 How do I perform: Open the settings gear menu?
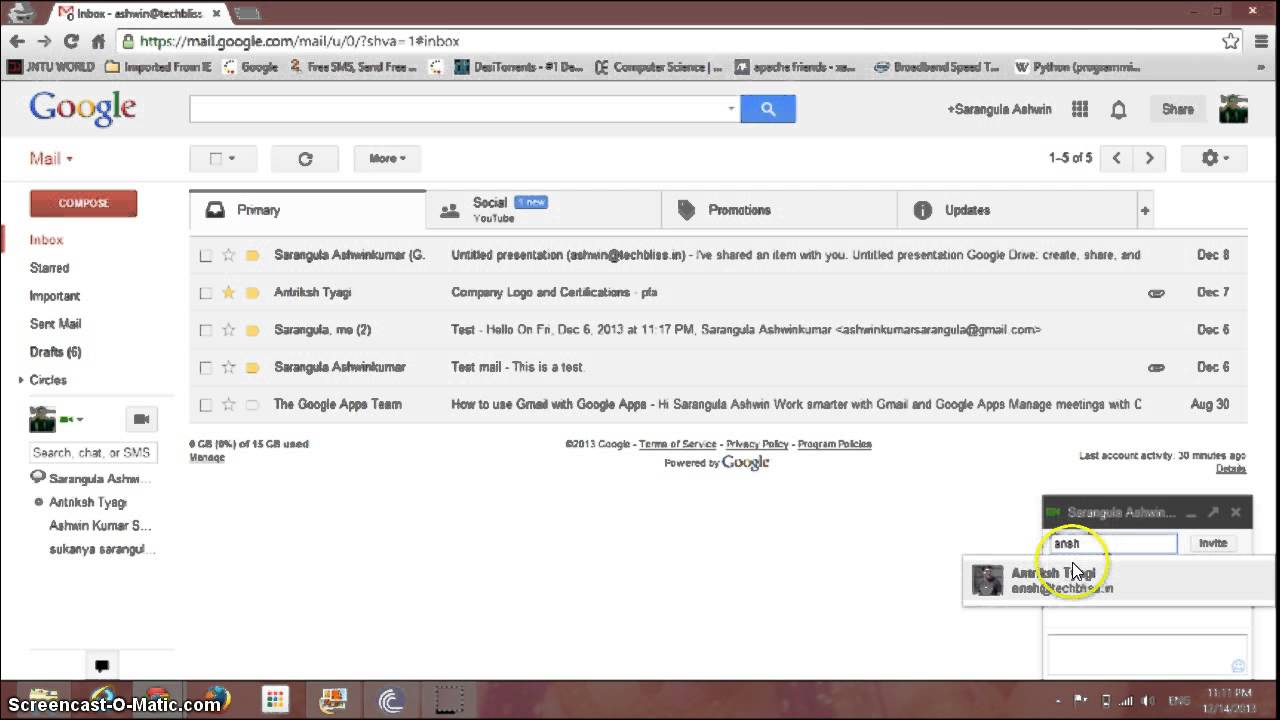1214,158
